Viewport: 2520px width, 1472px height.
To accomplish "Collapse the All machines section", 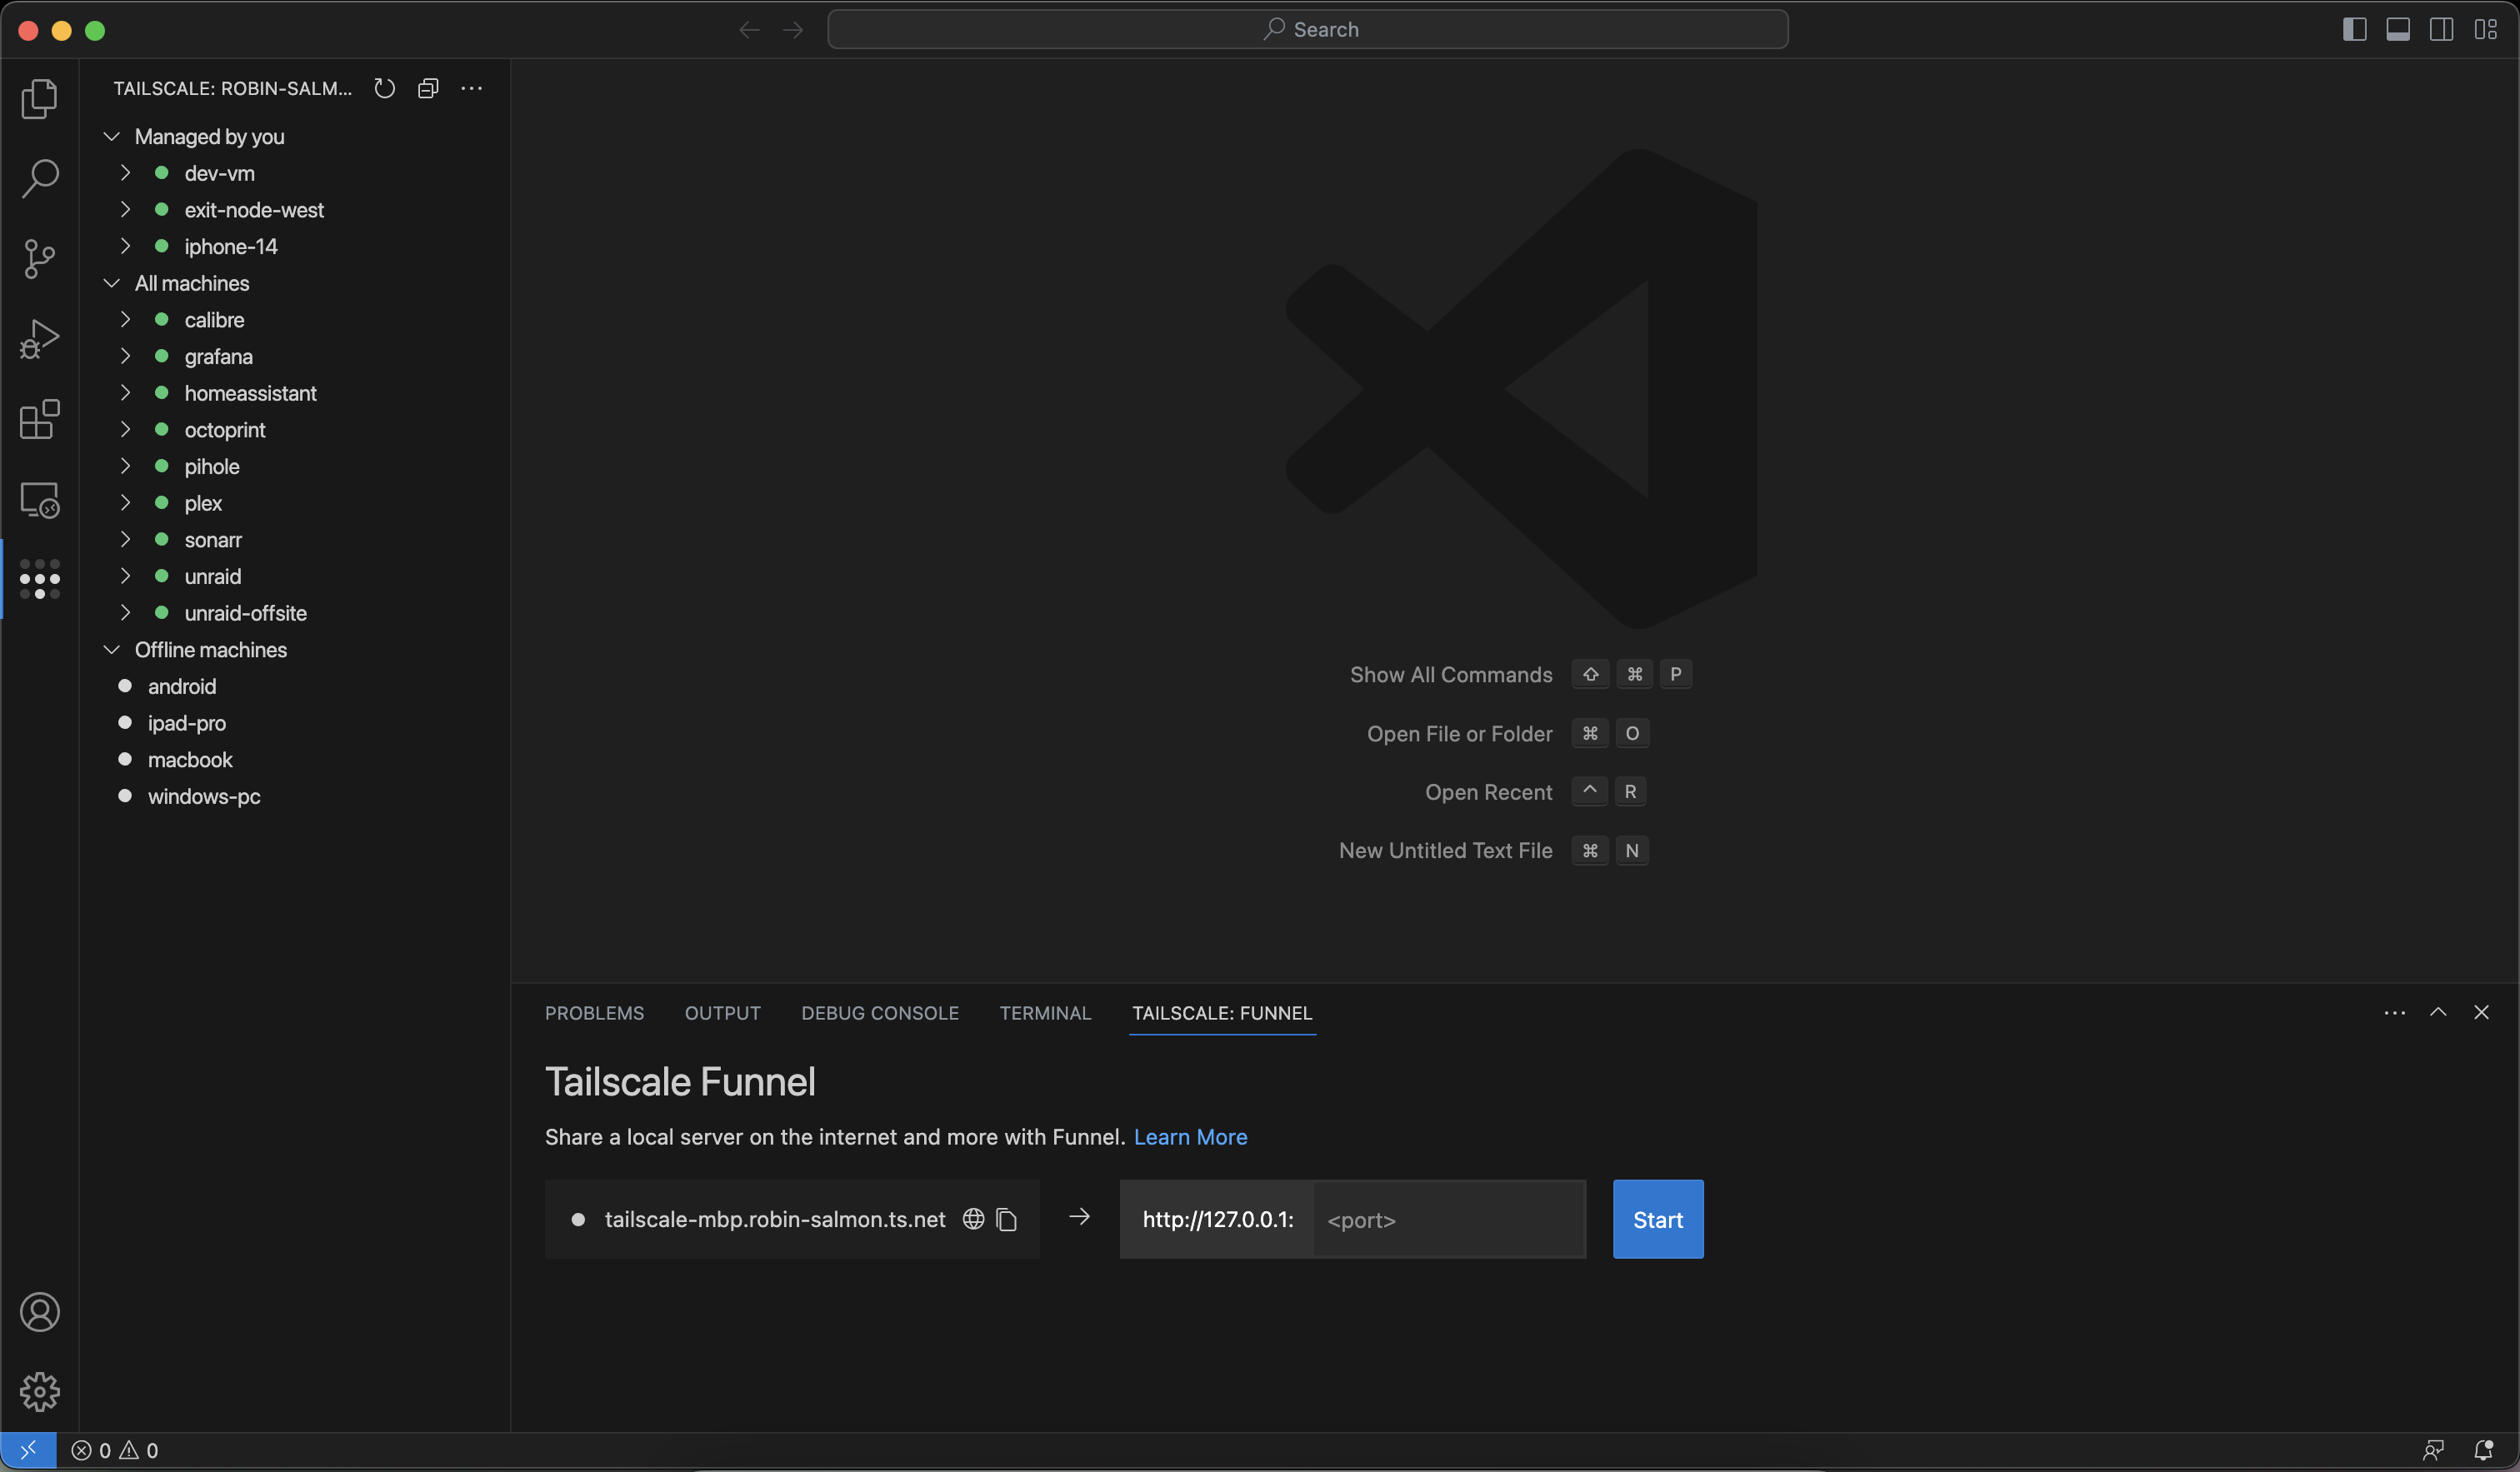I will (x=108, y=282).
